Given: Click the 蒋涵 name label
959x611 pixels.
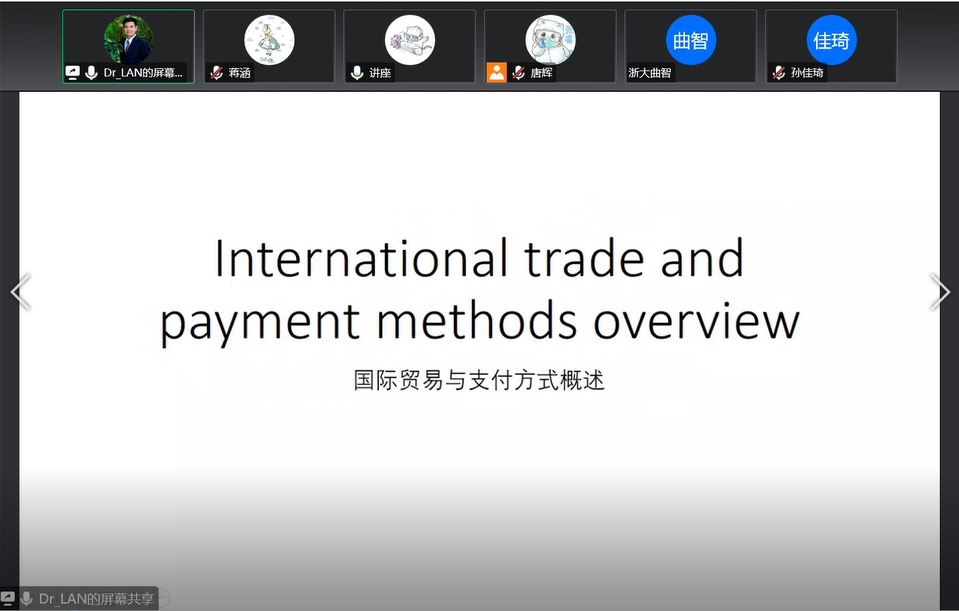Looking at the screenshot, I should 240,73.
